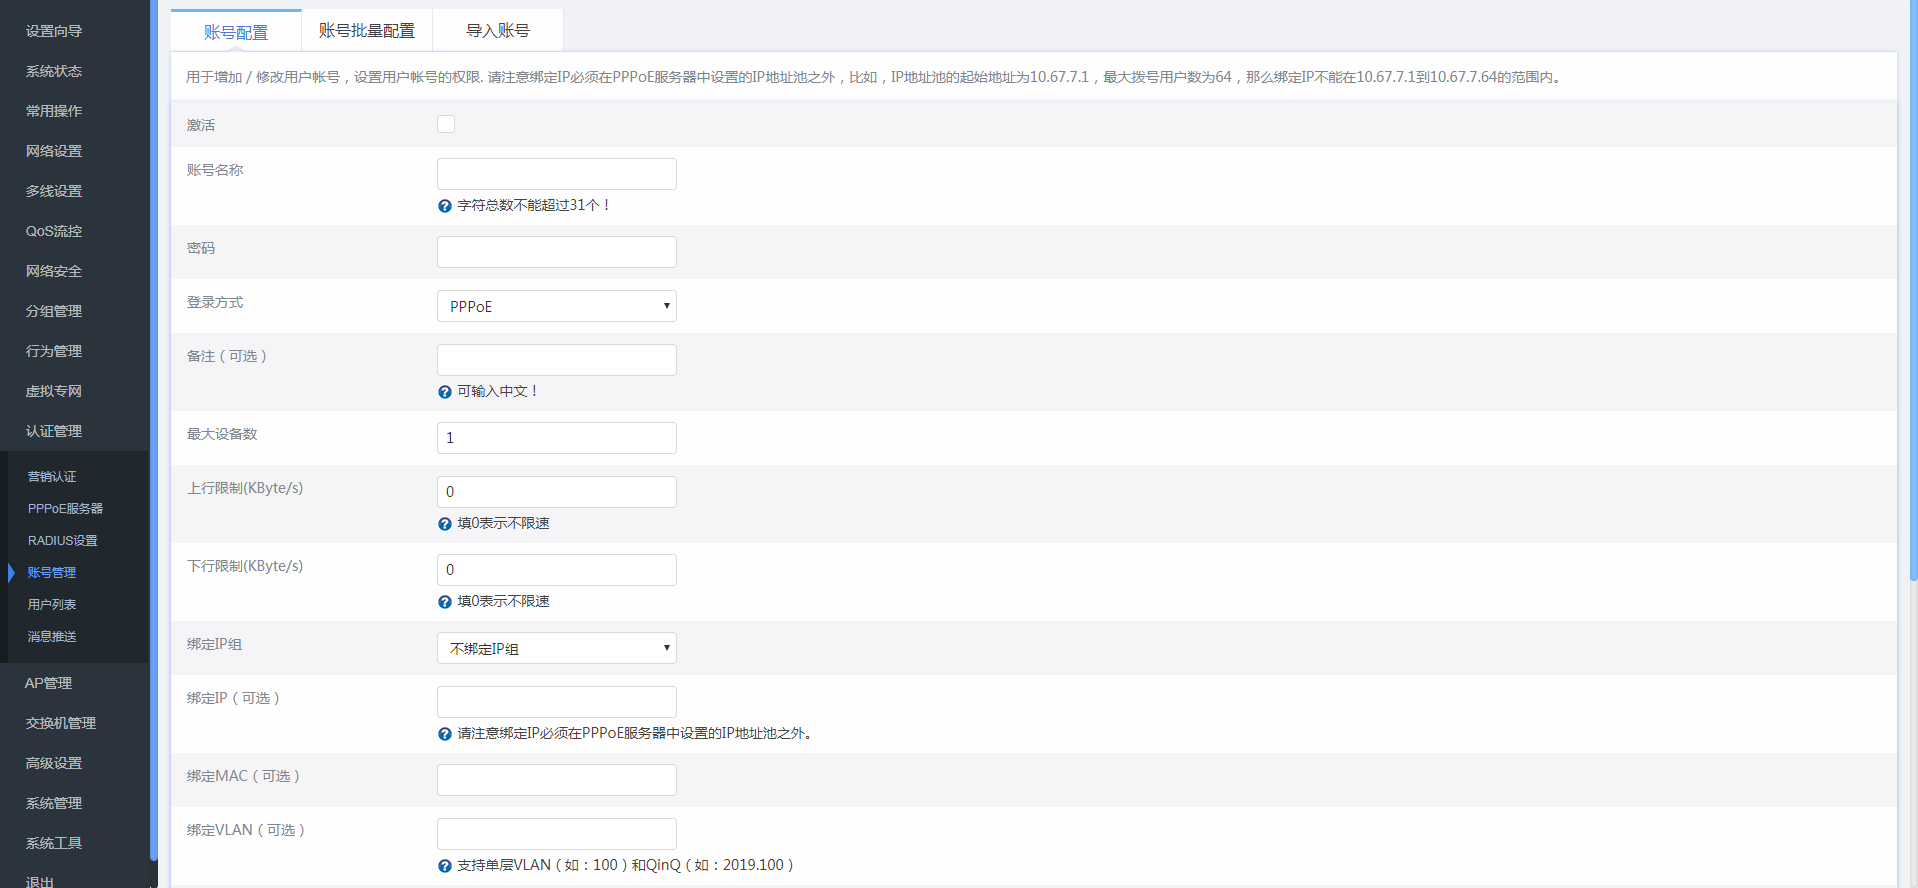Focus the 绑定IP input field
The width and height of the screenshot is (1918, 888).
click(557, 702)
